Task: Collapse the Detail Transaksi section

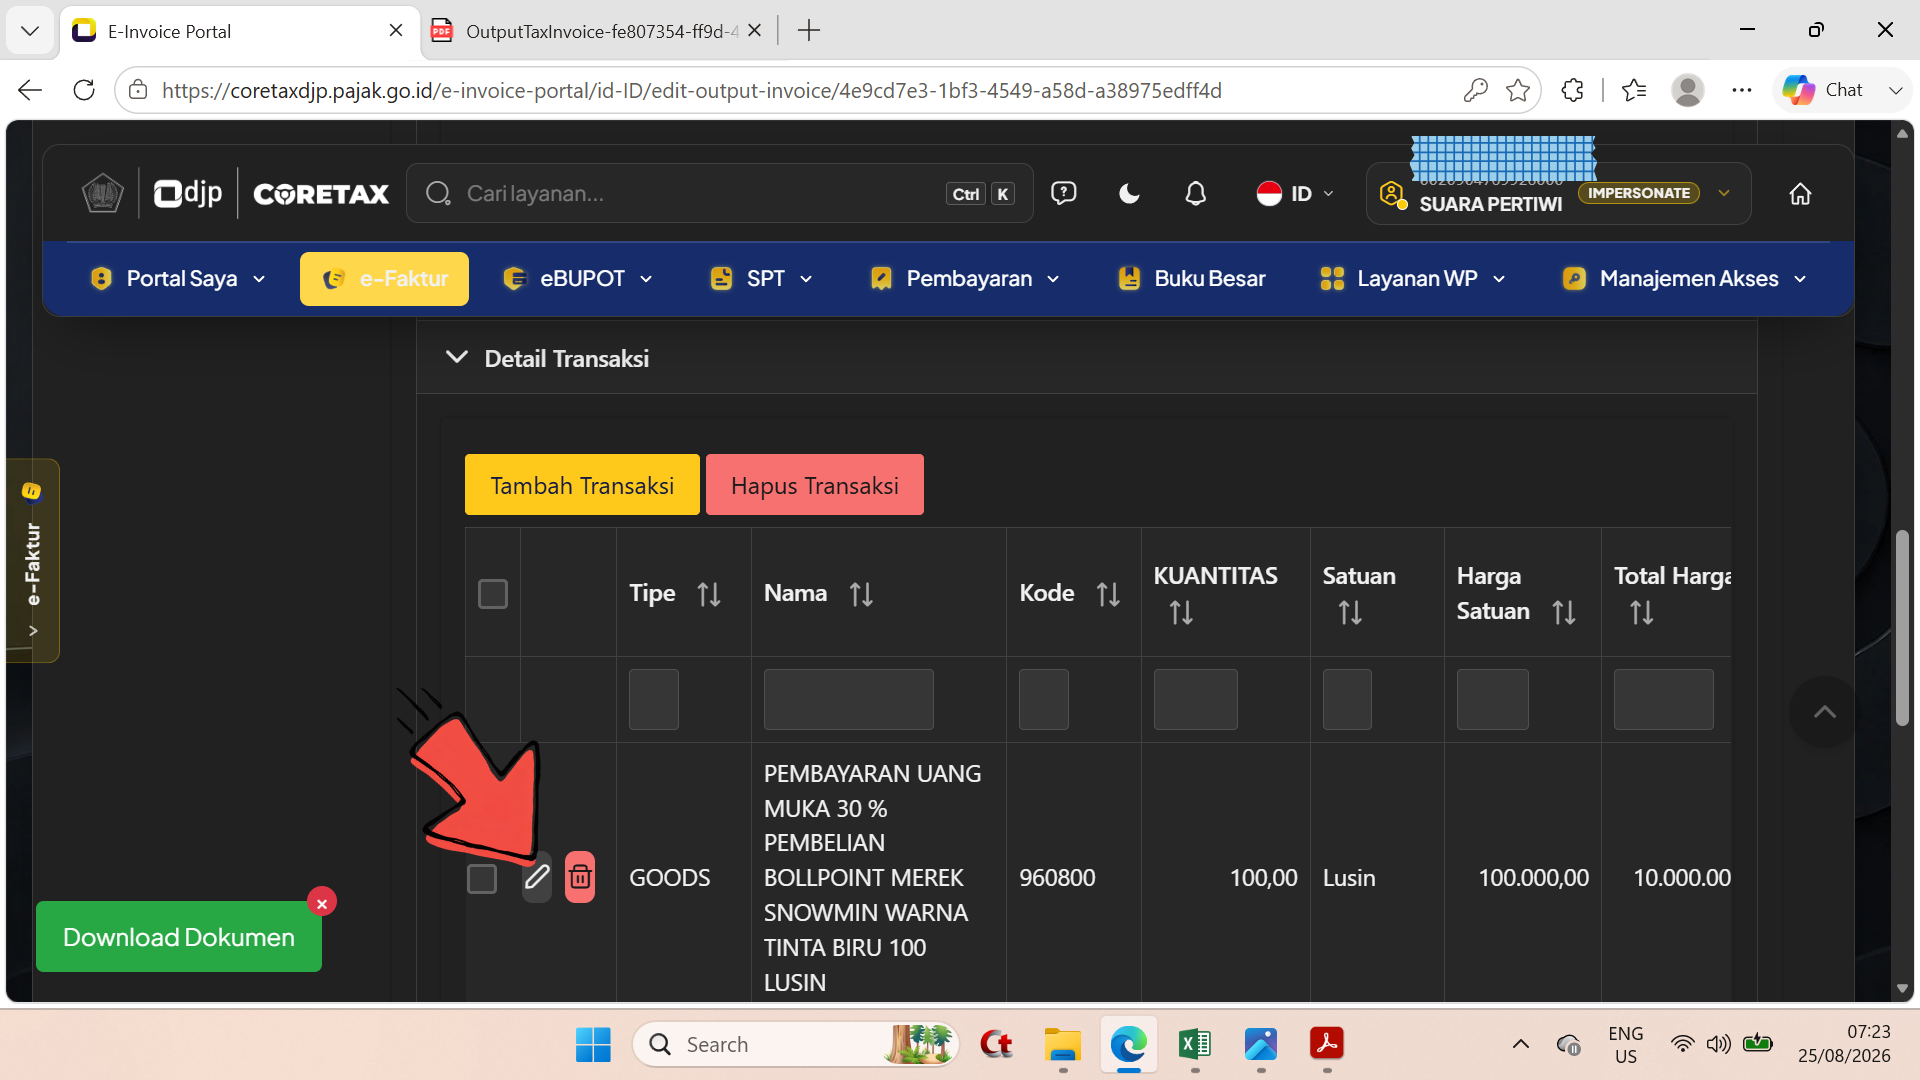Action: click(x=457, y=358)
